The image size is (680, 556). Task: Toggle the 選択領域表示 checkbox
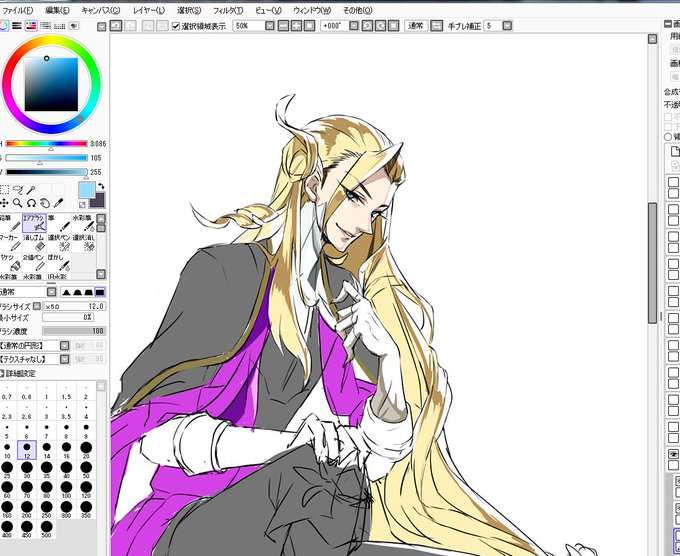(x=176, y=26)
